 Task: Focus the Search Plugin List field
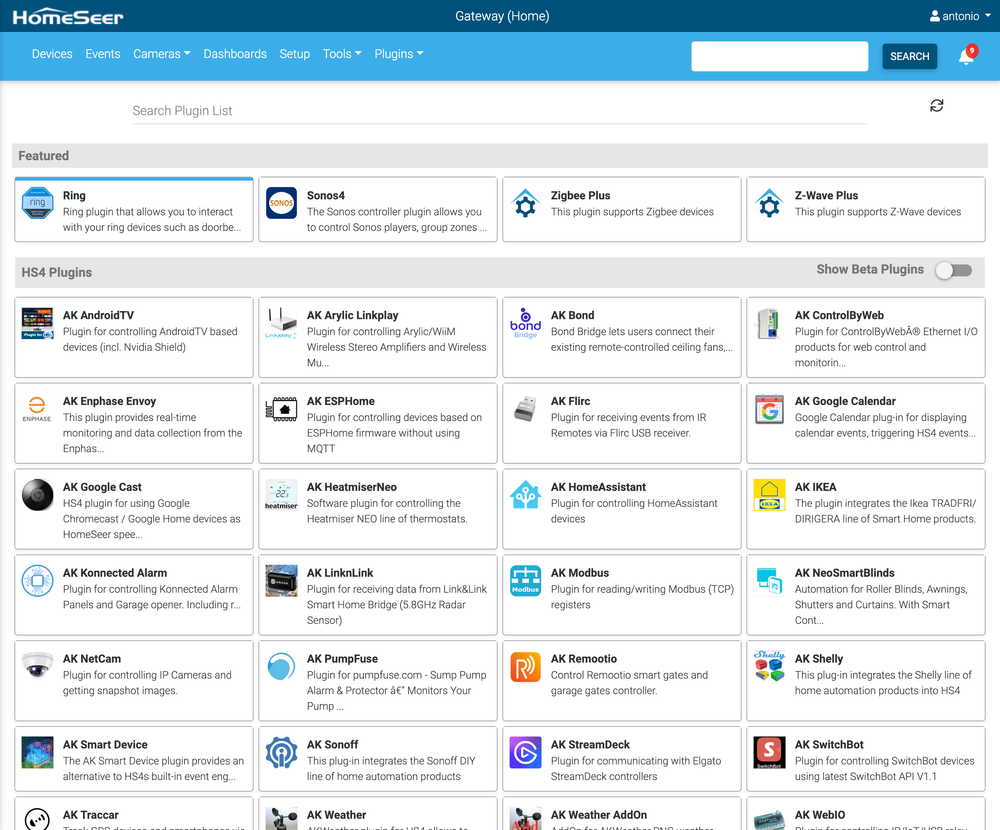[499, 111]
